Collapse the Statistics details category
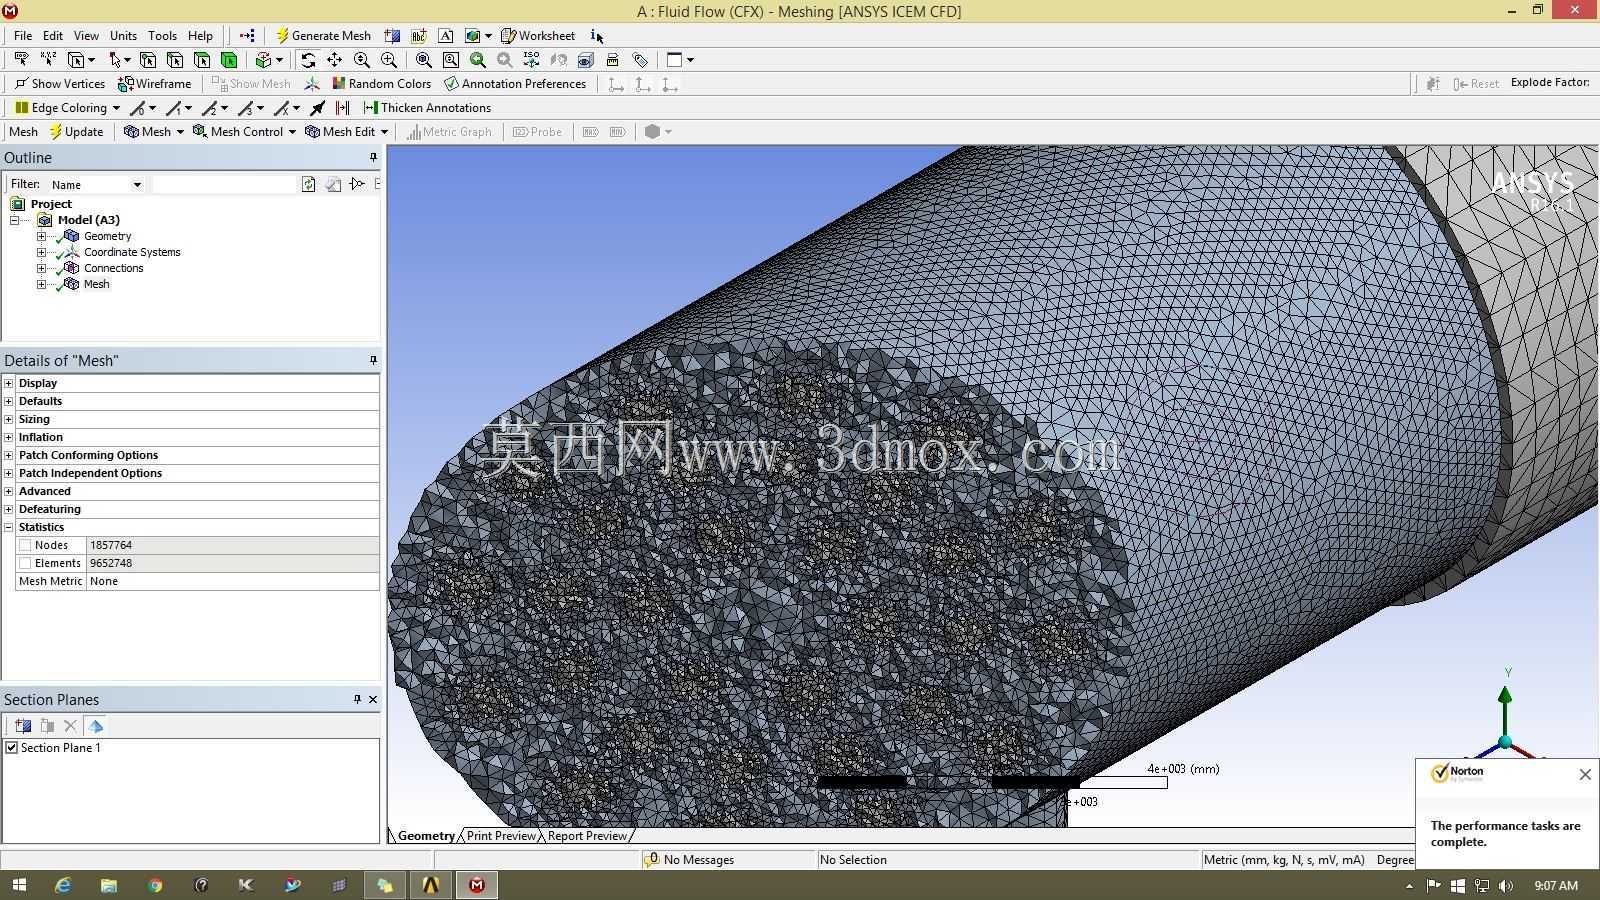The height and width of the screenshot is (900, 1600). click(x=9, y=527)
